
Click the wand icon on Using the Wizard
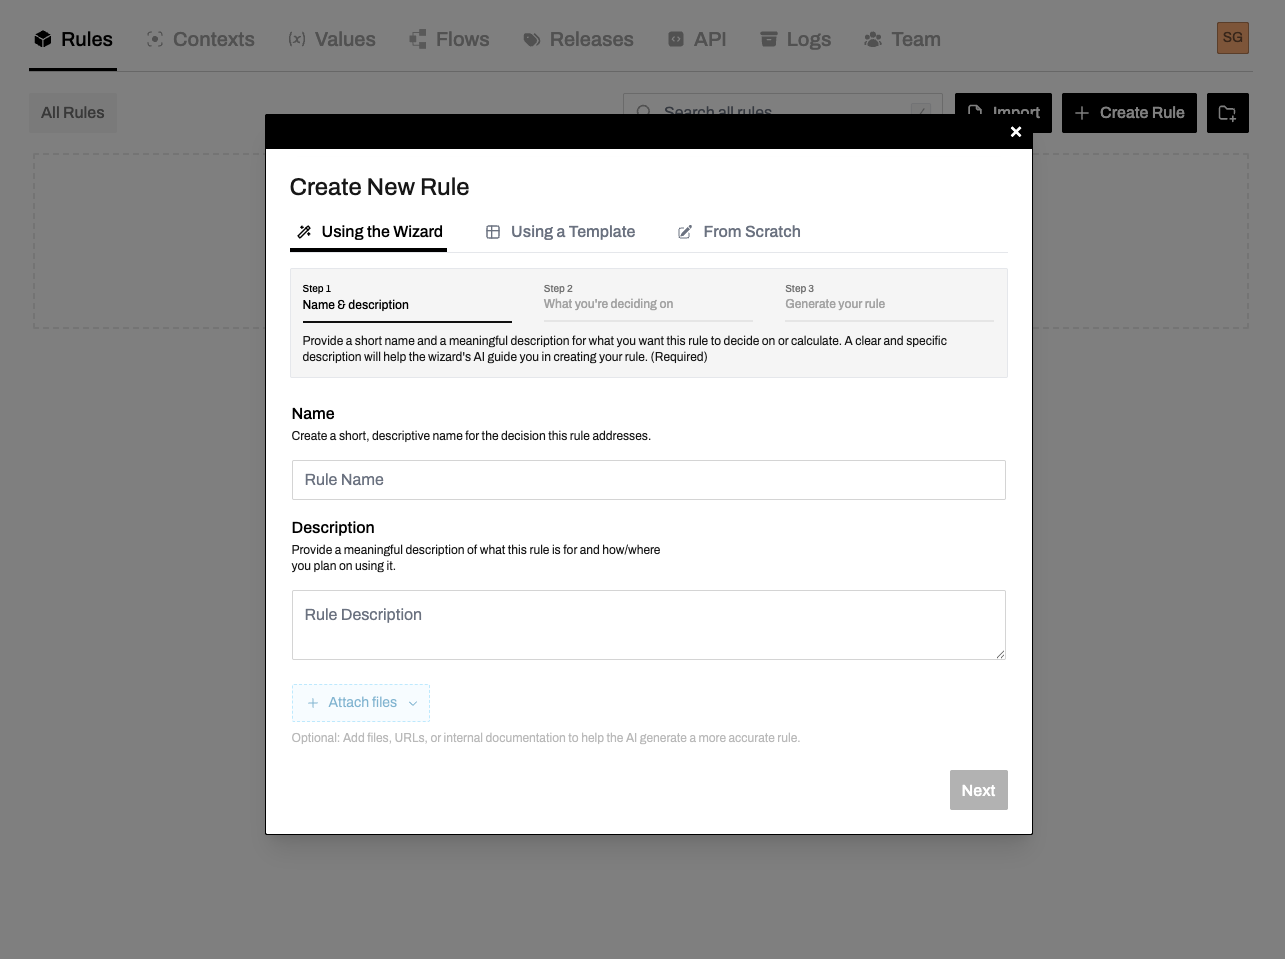(304, 231)
